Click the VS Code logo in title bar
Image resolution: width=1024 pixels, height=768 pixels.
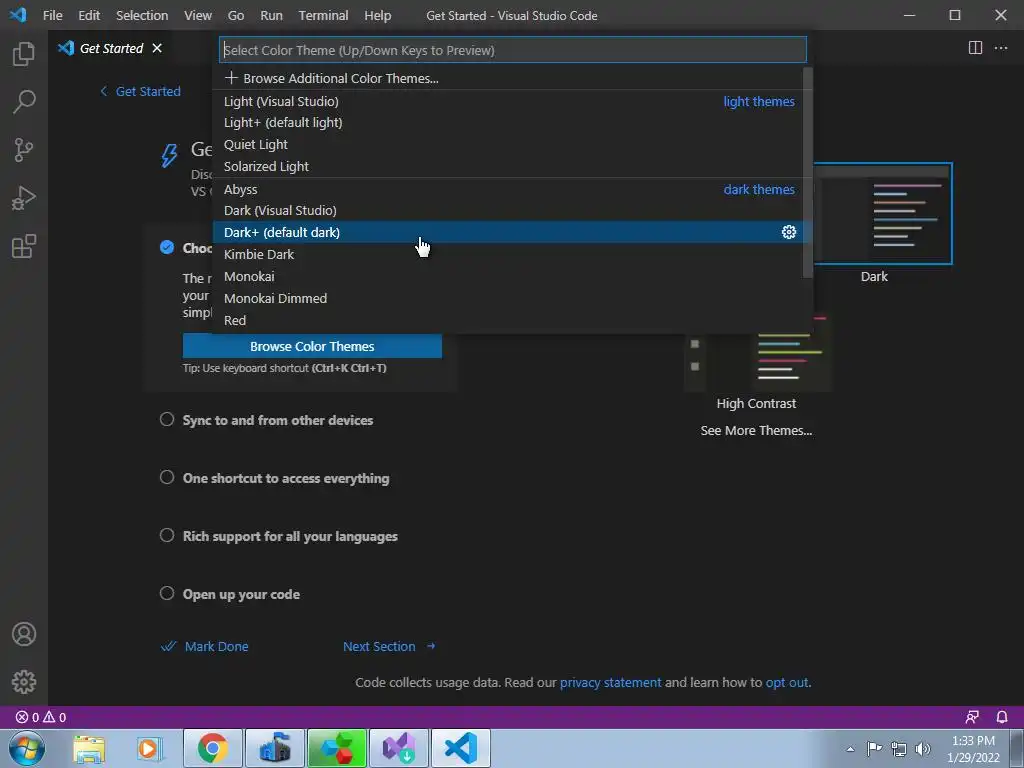tap(18, 15)
